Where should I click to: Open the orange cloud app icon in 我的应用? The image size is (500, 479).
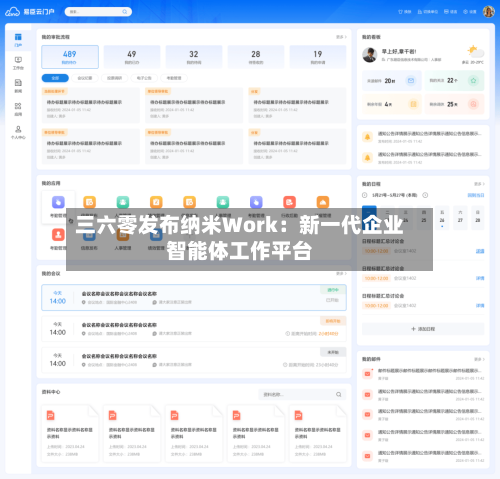[323, 202]
